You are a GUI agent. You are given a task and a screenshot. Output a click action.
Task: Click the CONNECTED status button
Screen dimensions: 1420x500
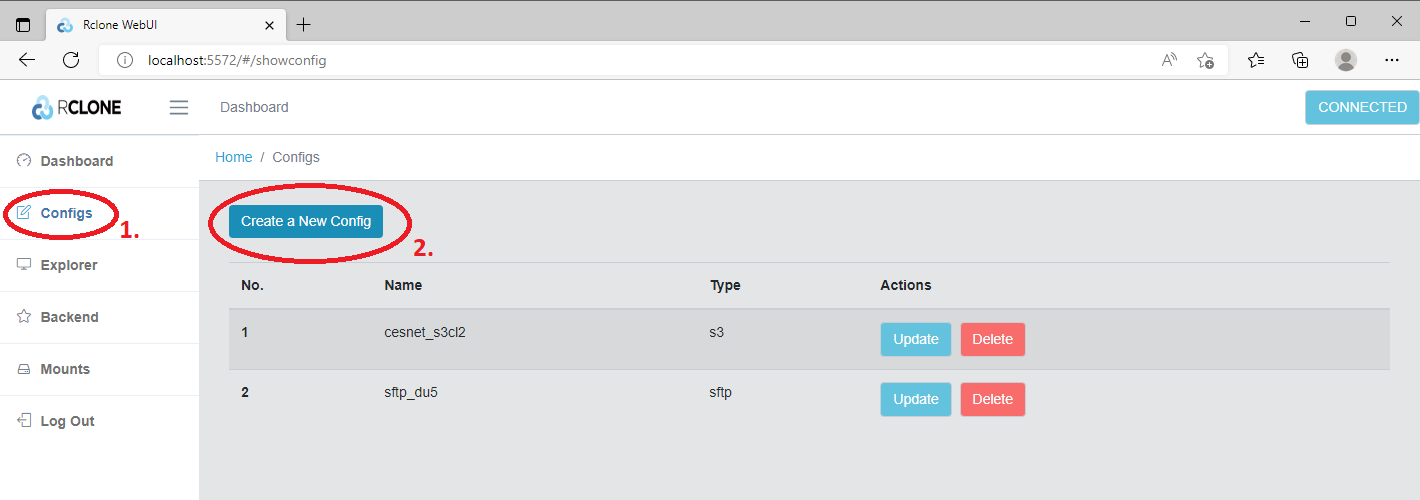1361,107
